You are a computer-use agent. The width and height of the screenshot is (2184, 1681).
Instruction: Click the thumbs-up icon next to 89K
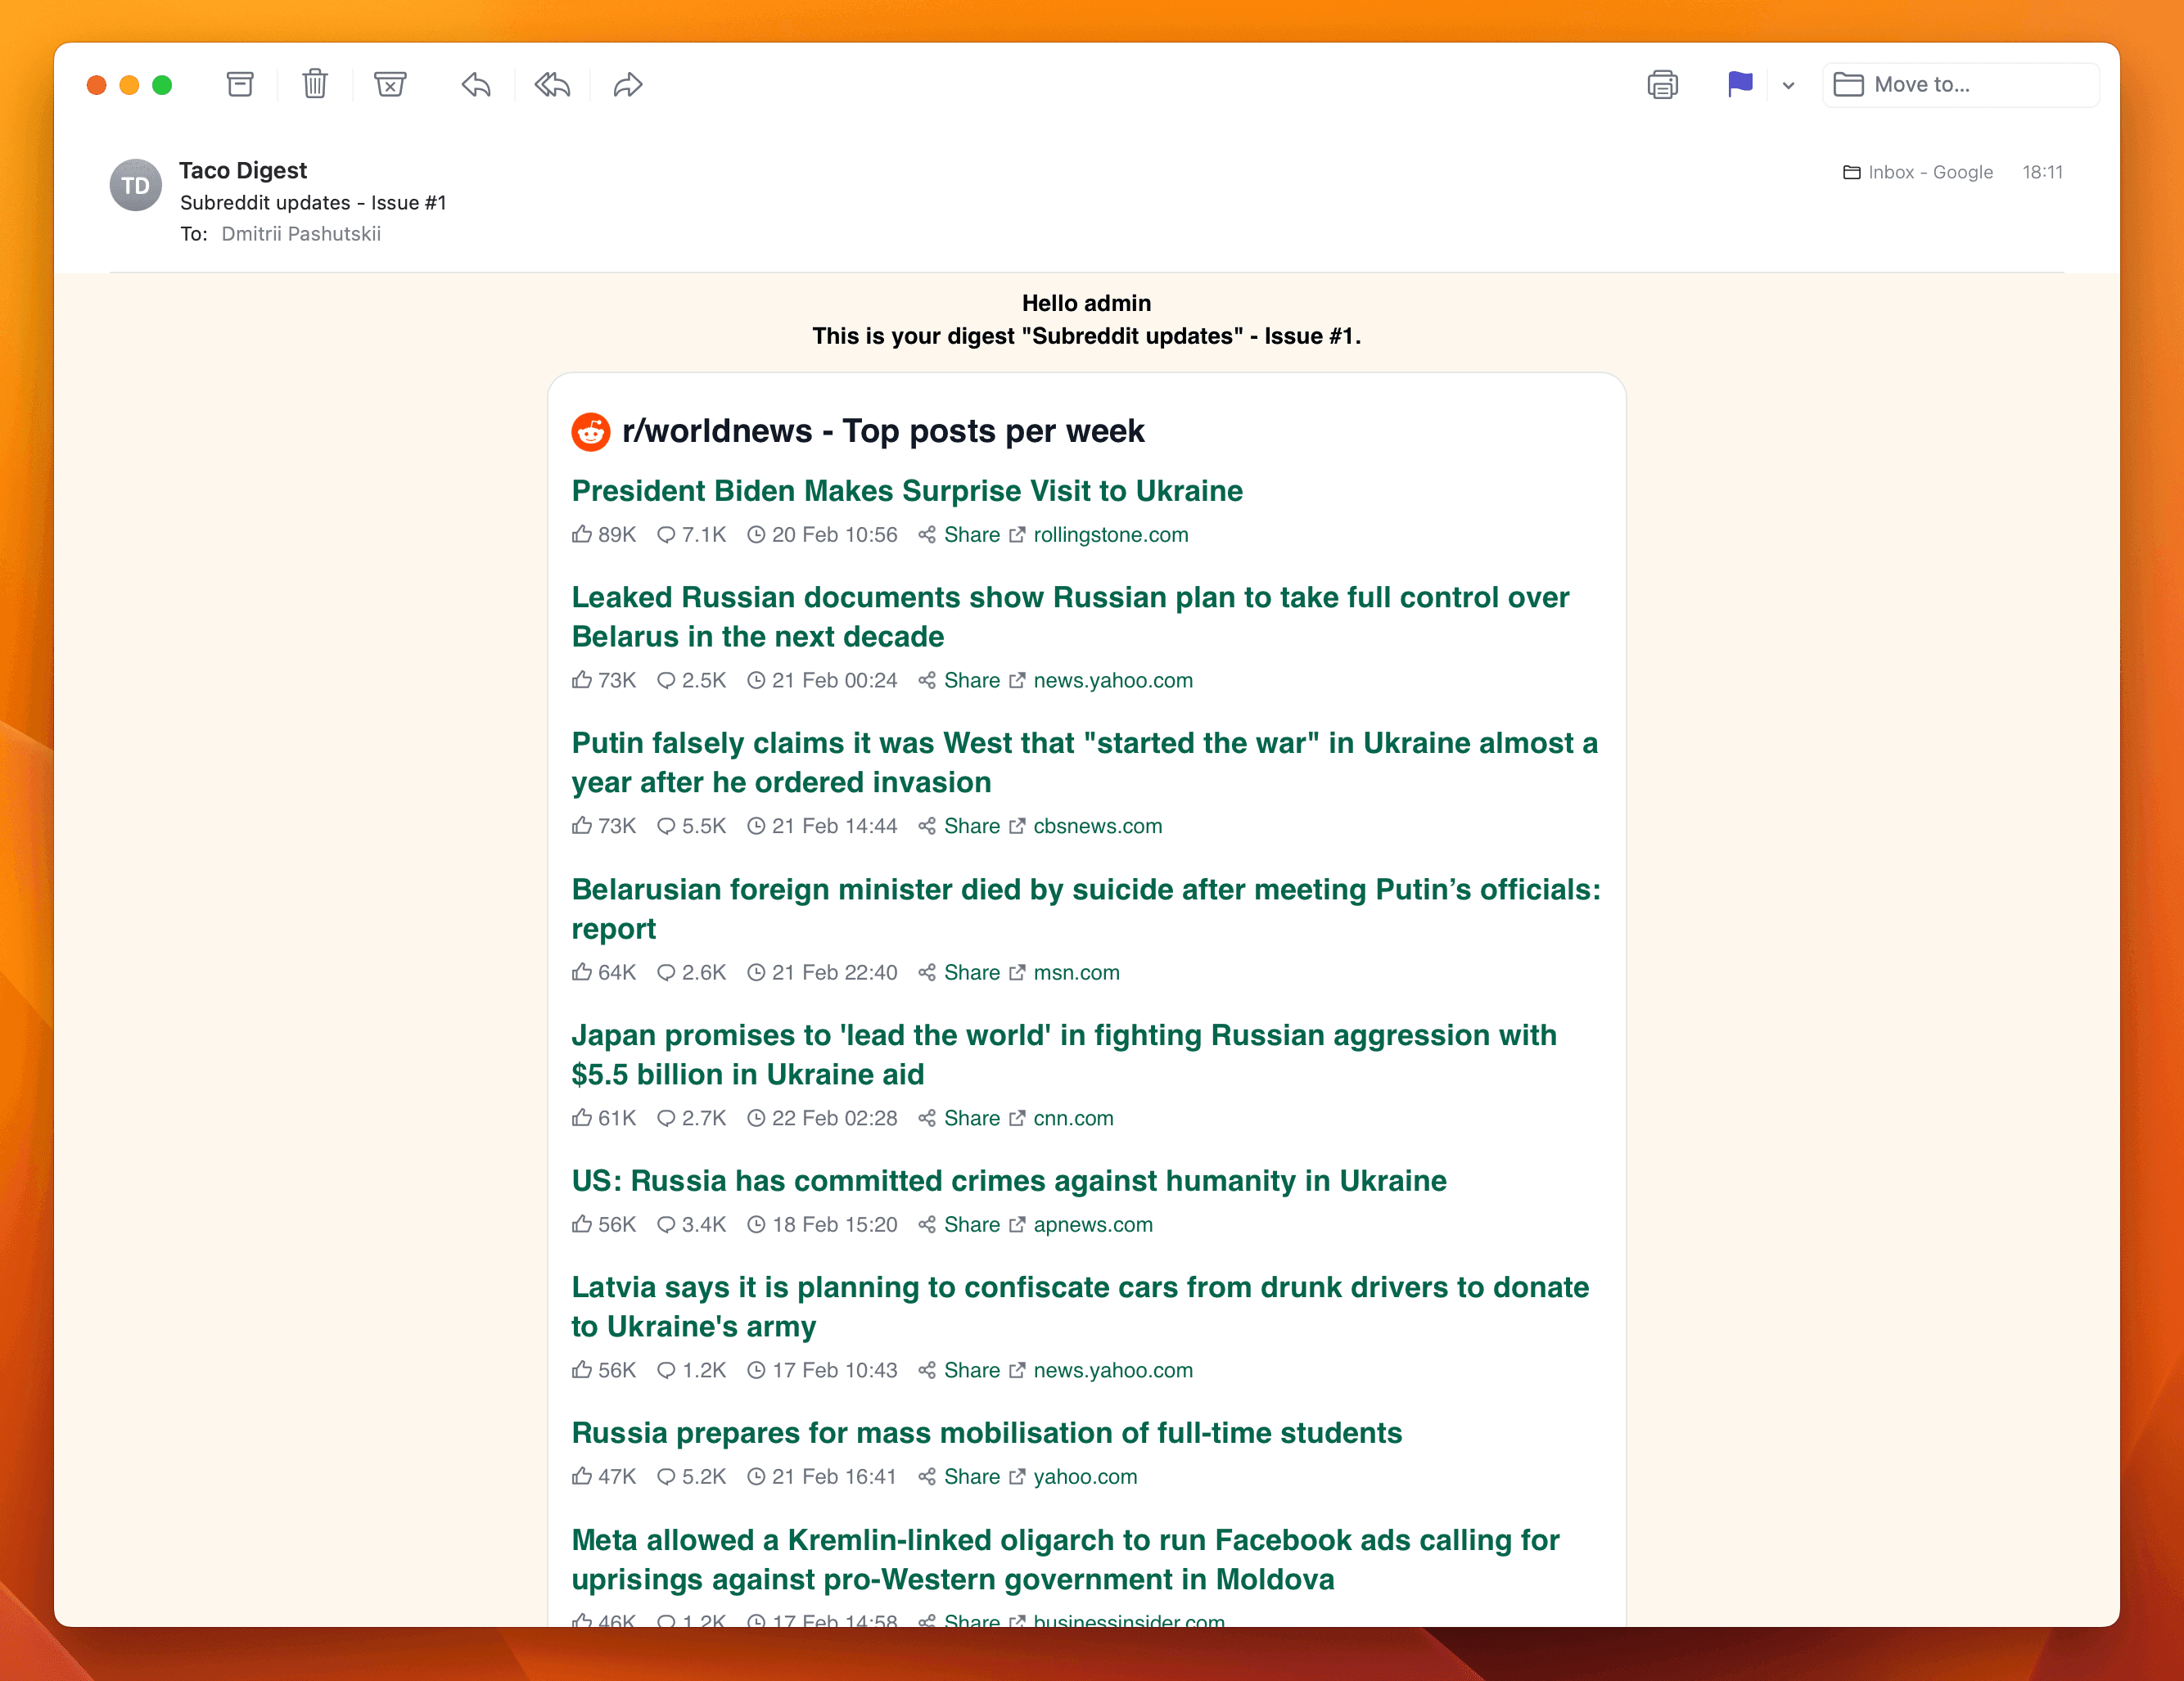pyautogui.click(x=582, y=534)
